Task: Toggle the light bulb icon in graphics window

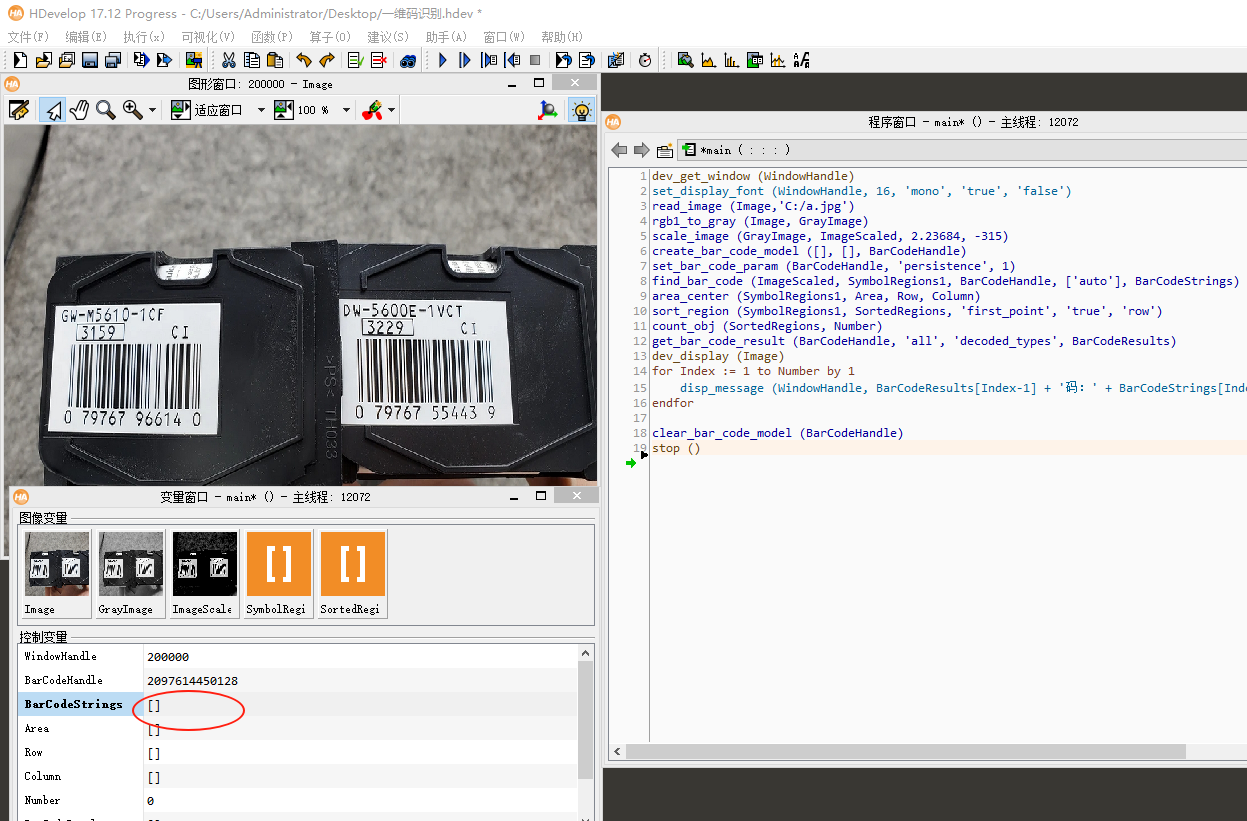Action: tap(581, 110)
